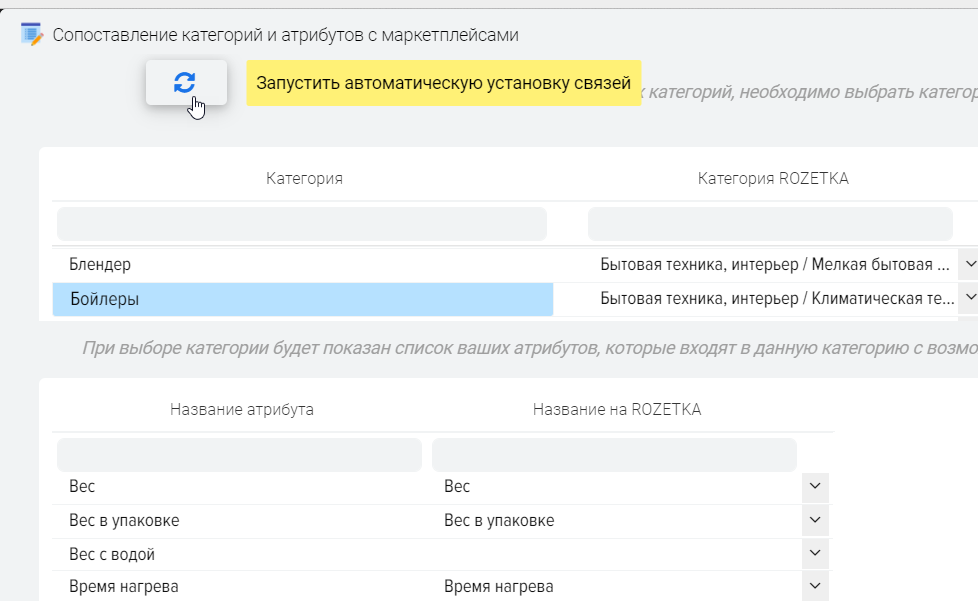This screenshot has height=601, width=978.
Task: Click the Категория column filter field
Action: click(x=302, y=224)
